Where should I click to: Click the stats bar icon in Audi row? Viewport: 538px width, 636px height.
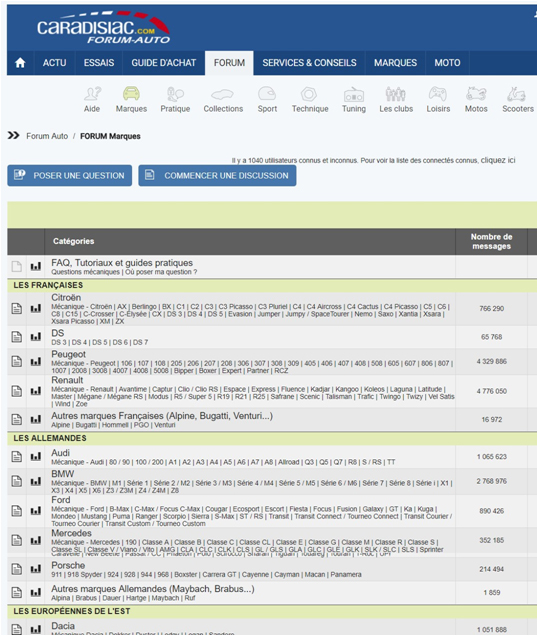[36, 457]
